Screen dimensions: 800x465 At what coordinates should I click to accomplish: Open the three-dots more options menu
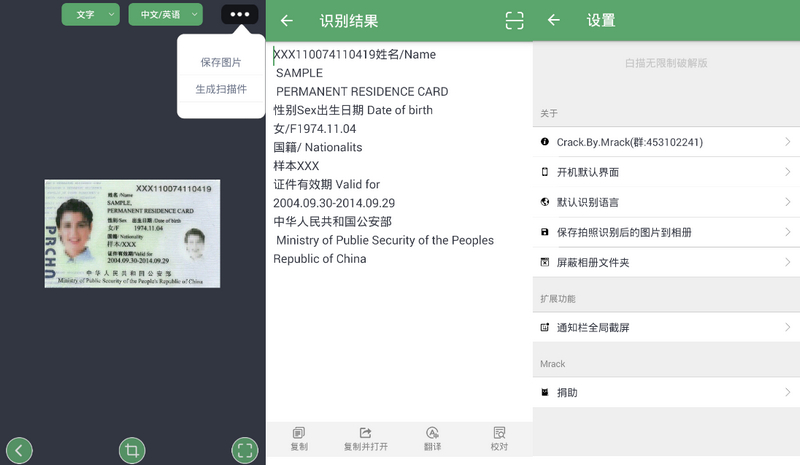click(x=240, y=15)
